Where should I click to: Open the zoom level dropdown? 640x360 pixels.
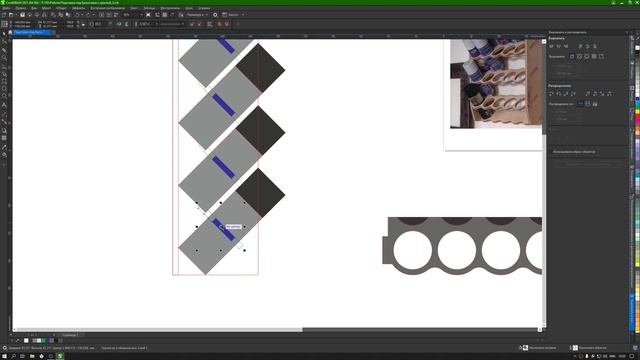point(141,15)
